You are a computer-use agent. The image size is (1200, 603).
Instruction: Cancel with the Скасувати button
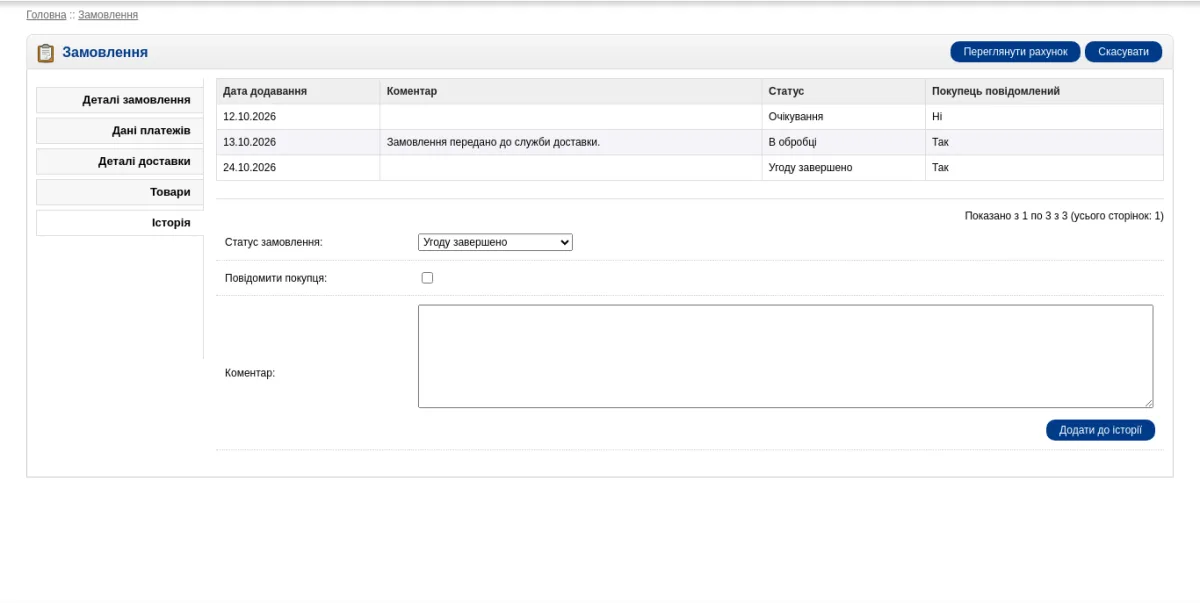click(x=1123, y=52)
